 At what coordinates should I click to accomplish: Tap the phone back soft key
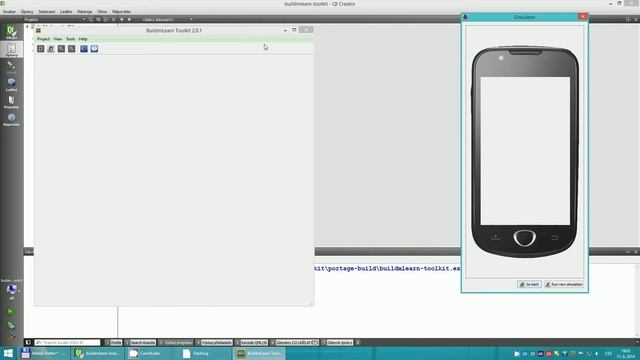[x=554, y=237]
